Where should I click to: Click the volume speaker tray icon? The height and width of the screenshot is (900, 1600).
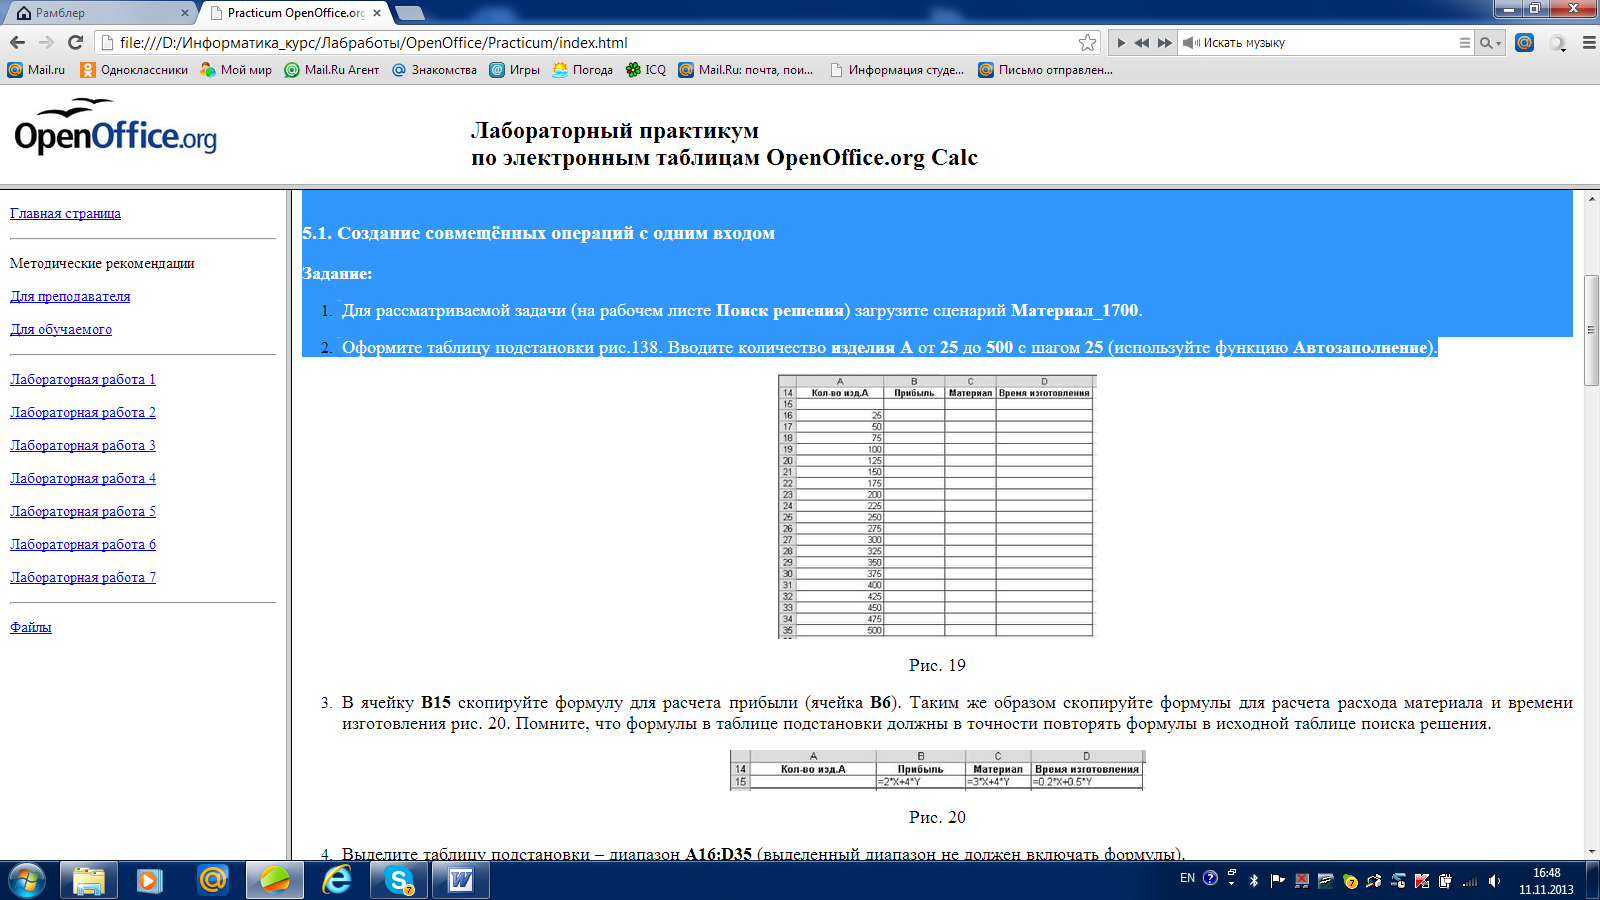1494,881
